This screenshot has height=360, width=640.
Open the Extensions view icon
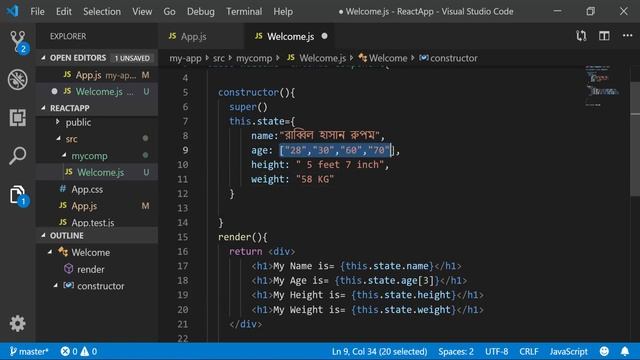point(18,118)
